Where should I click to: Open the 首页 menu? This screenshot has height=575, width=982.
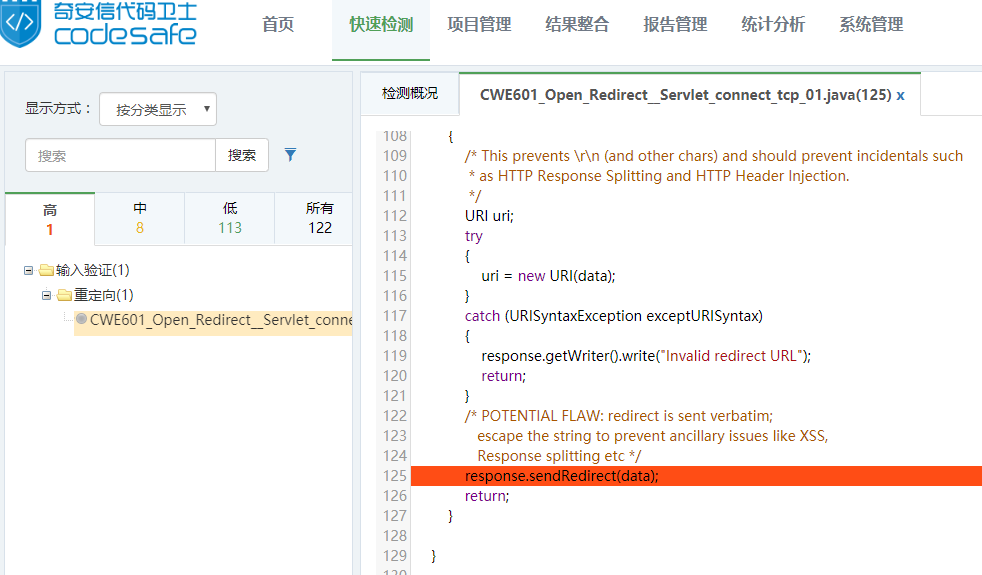pos(278,25)
